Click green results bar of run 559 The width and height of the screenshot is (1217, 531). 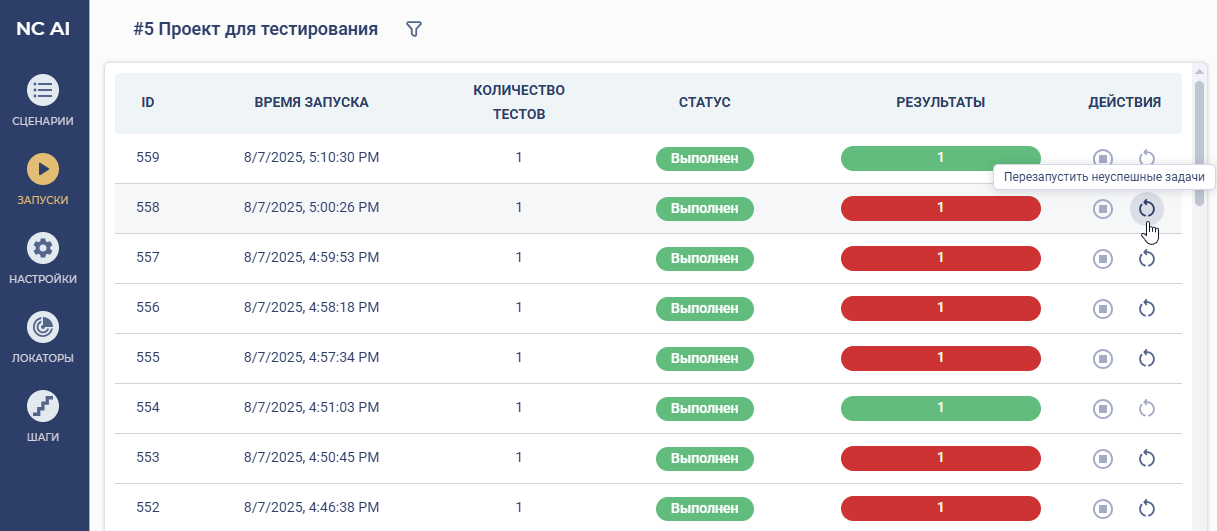click(x=940, y=158)
